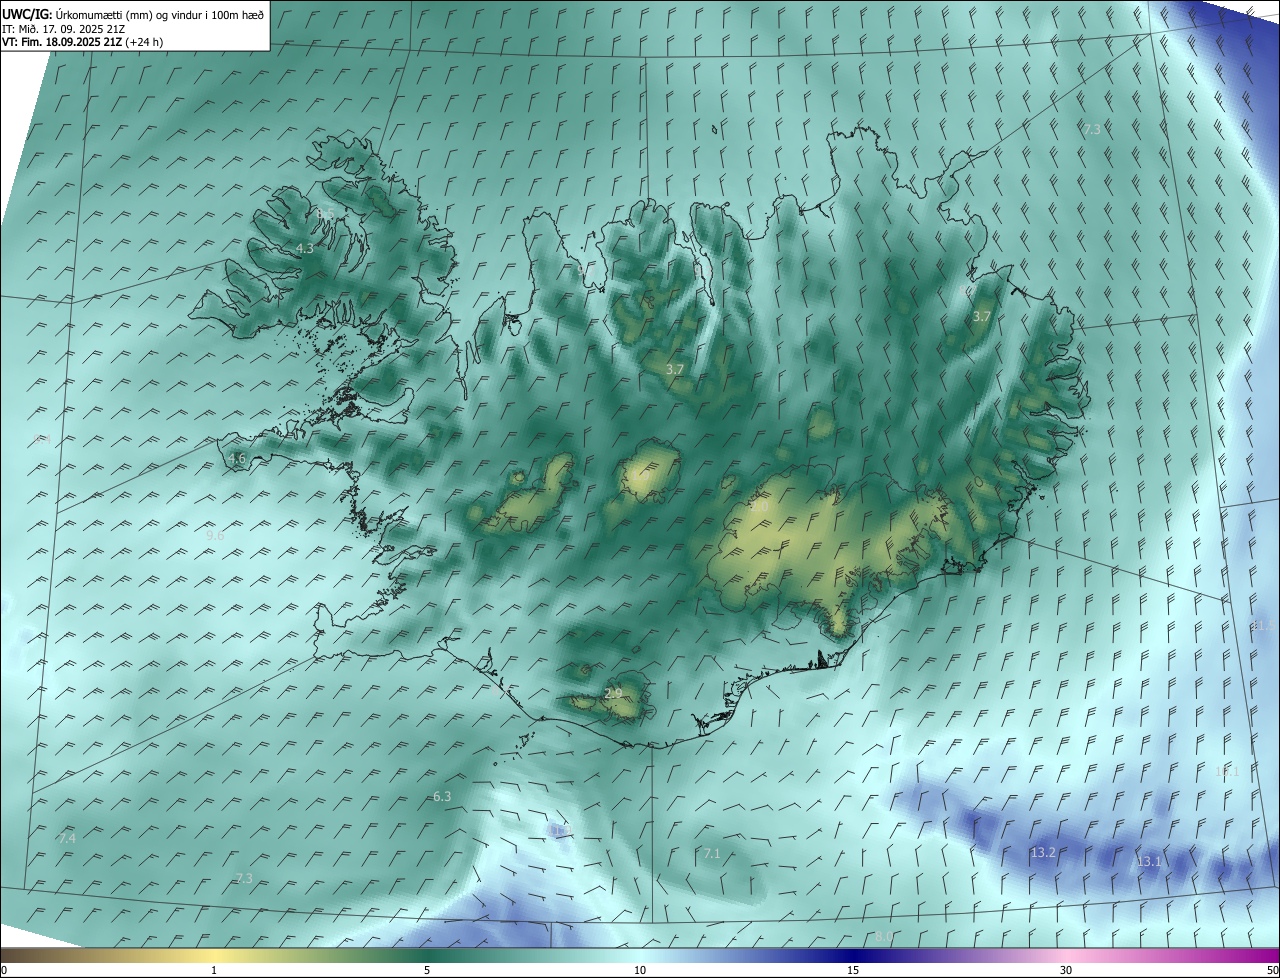Click the 13.2 precipitable water value
1280x978 pixels.
point(1043,853)
